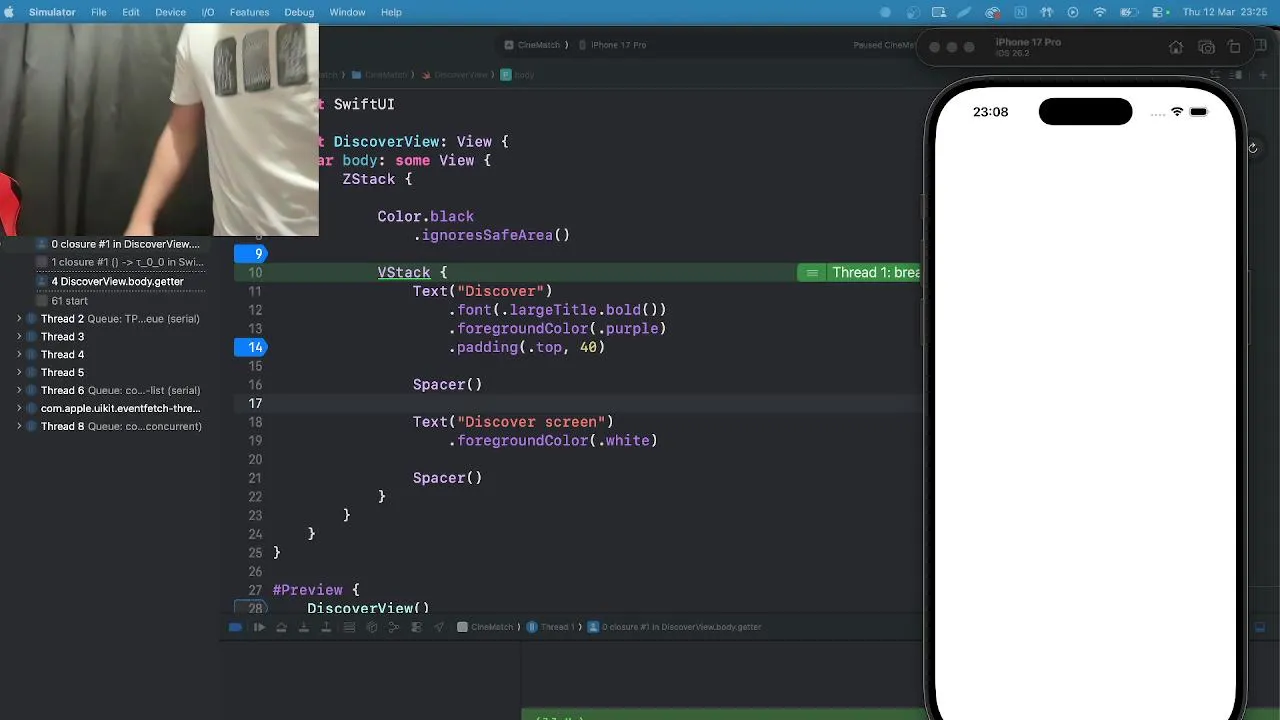
Task: Expand Thread 5 in debug navigator
Action: 19,373
